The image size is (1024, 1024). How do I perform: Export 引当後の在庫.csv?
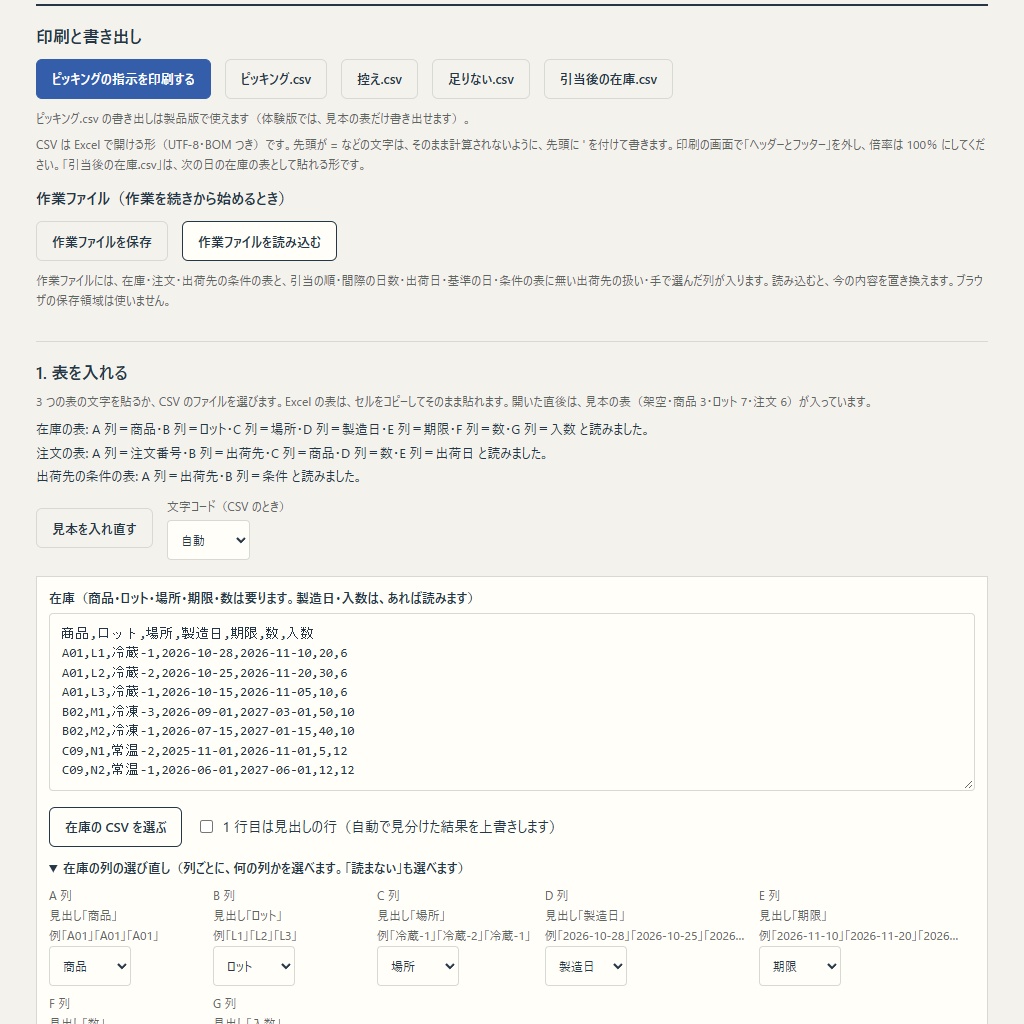click(608, 79)
